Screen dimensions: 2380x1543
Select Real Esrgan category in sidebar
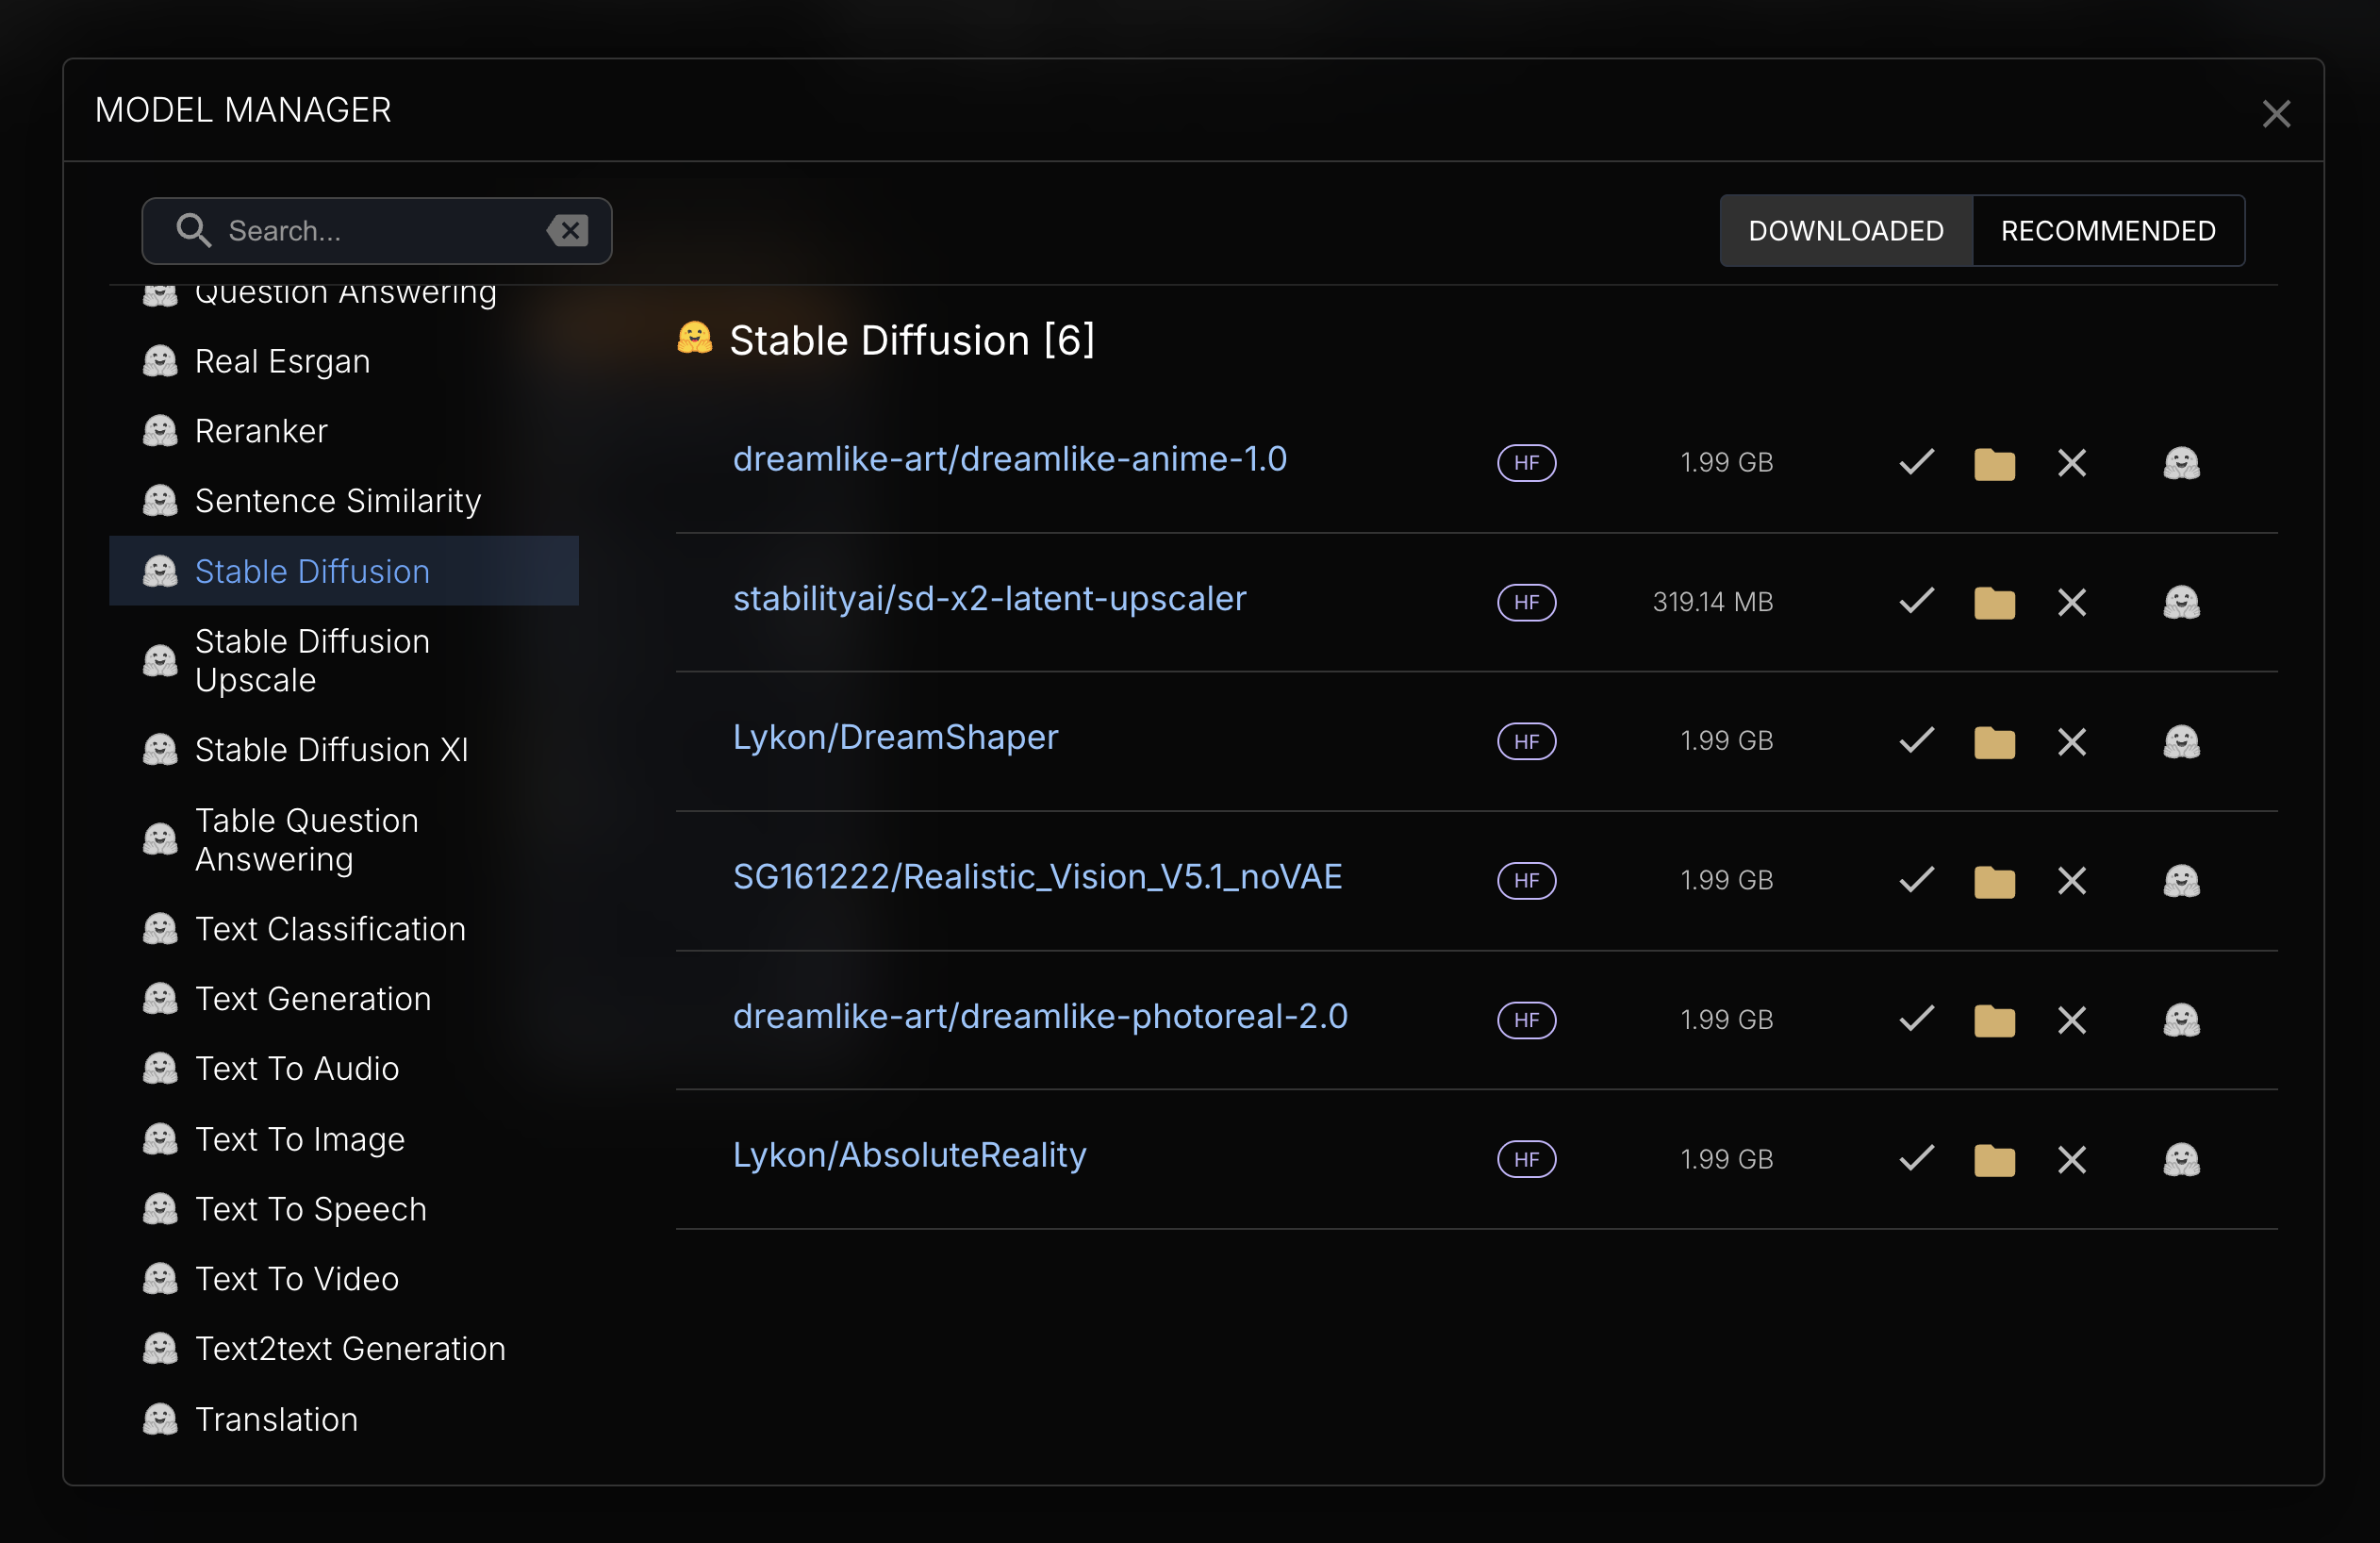click(x=344, y=361)
